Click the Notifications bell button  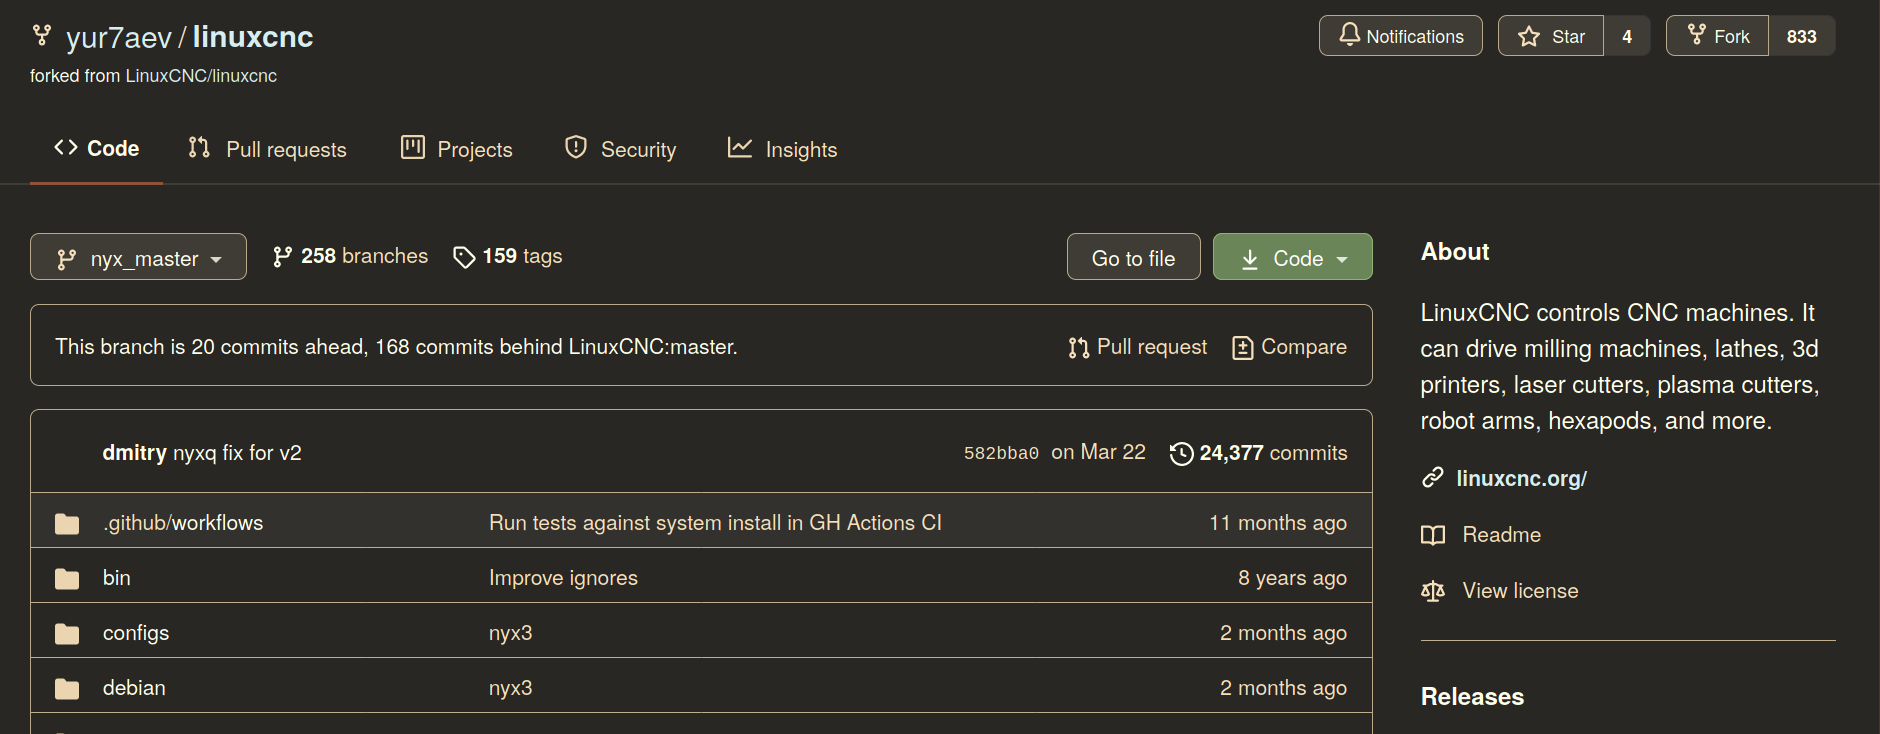1400,36
